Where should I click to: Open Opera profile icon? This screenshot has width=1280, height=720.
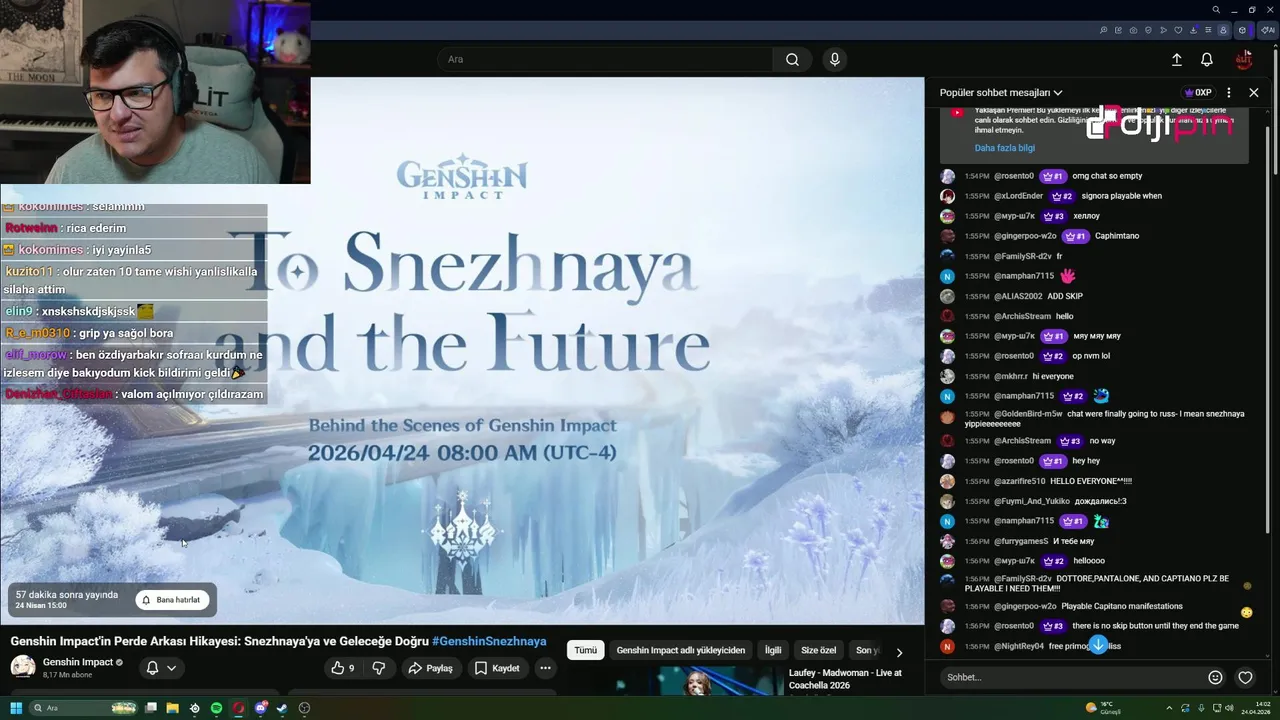tap(1223, 30)
